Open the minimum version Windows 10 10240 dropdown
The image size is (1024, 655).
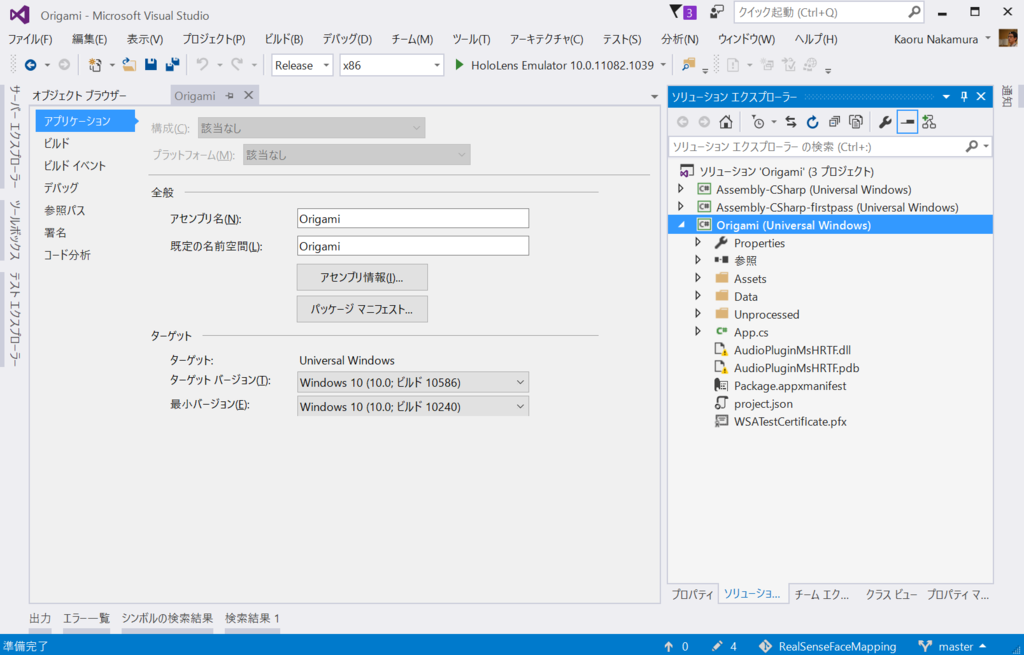pos(413,406)
